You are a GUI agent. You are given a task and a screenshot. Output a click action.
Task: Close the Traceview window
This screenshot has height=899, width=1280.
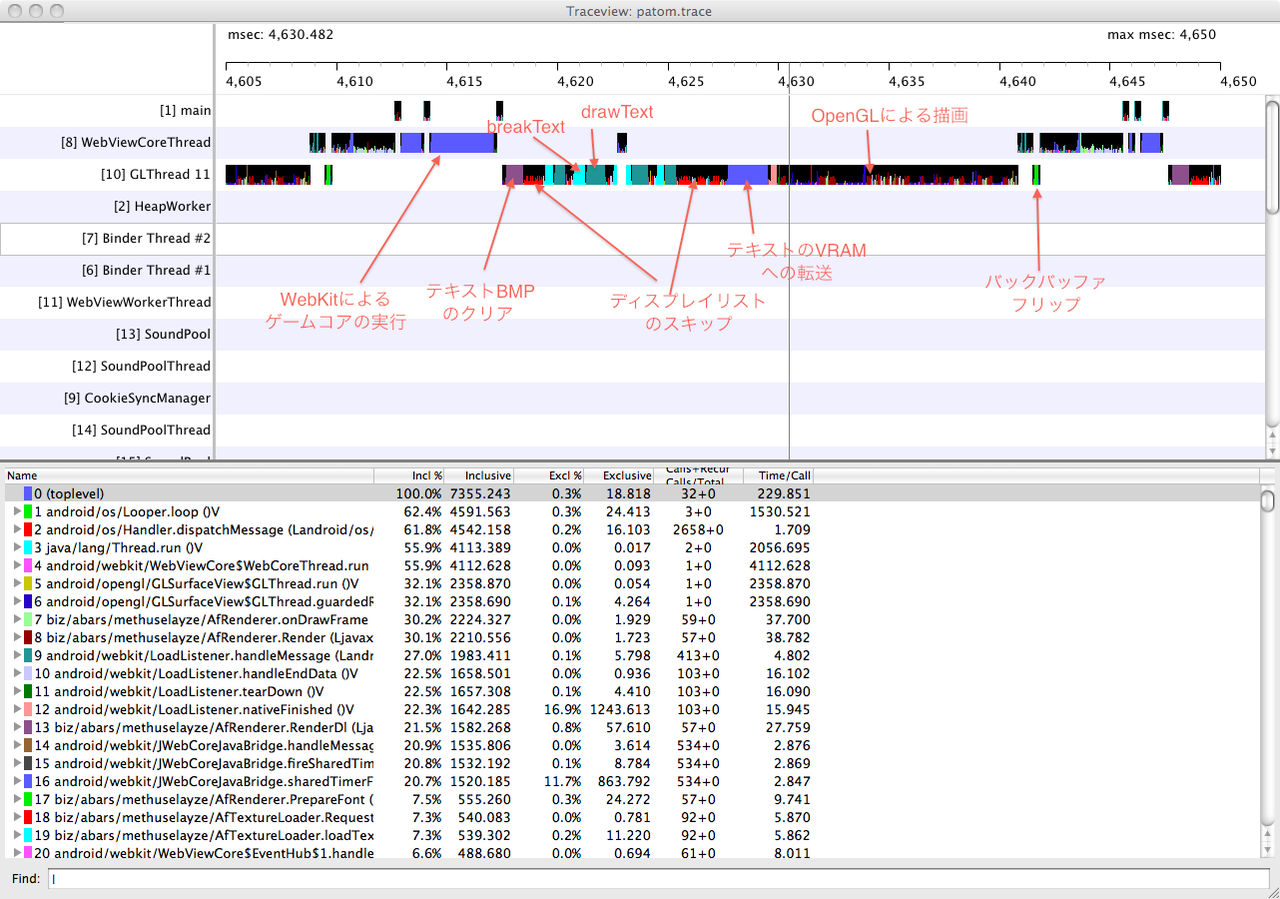13,11
